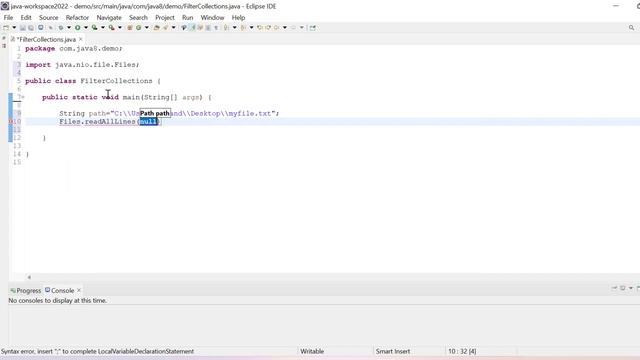Click the New Java Class icon
640x360 pixels.
pos(138,28)
